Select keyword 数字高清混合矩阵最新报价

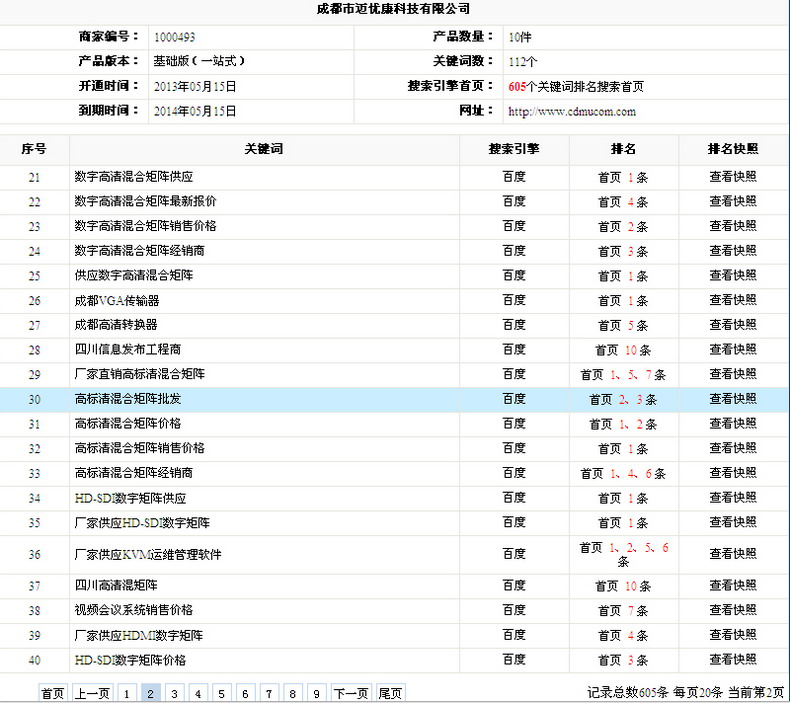pyautogui.click(x=146, y=202)
